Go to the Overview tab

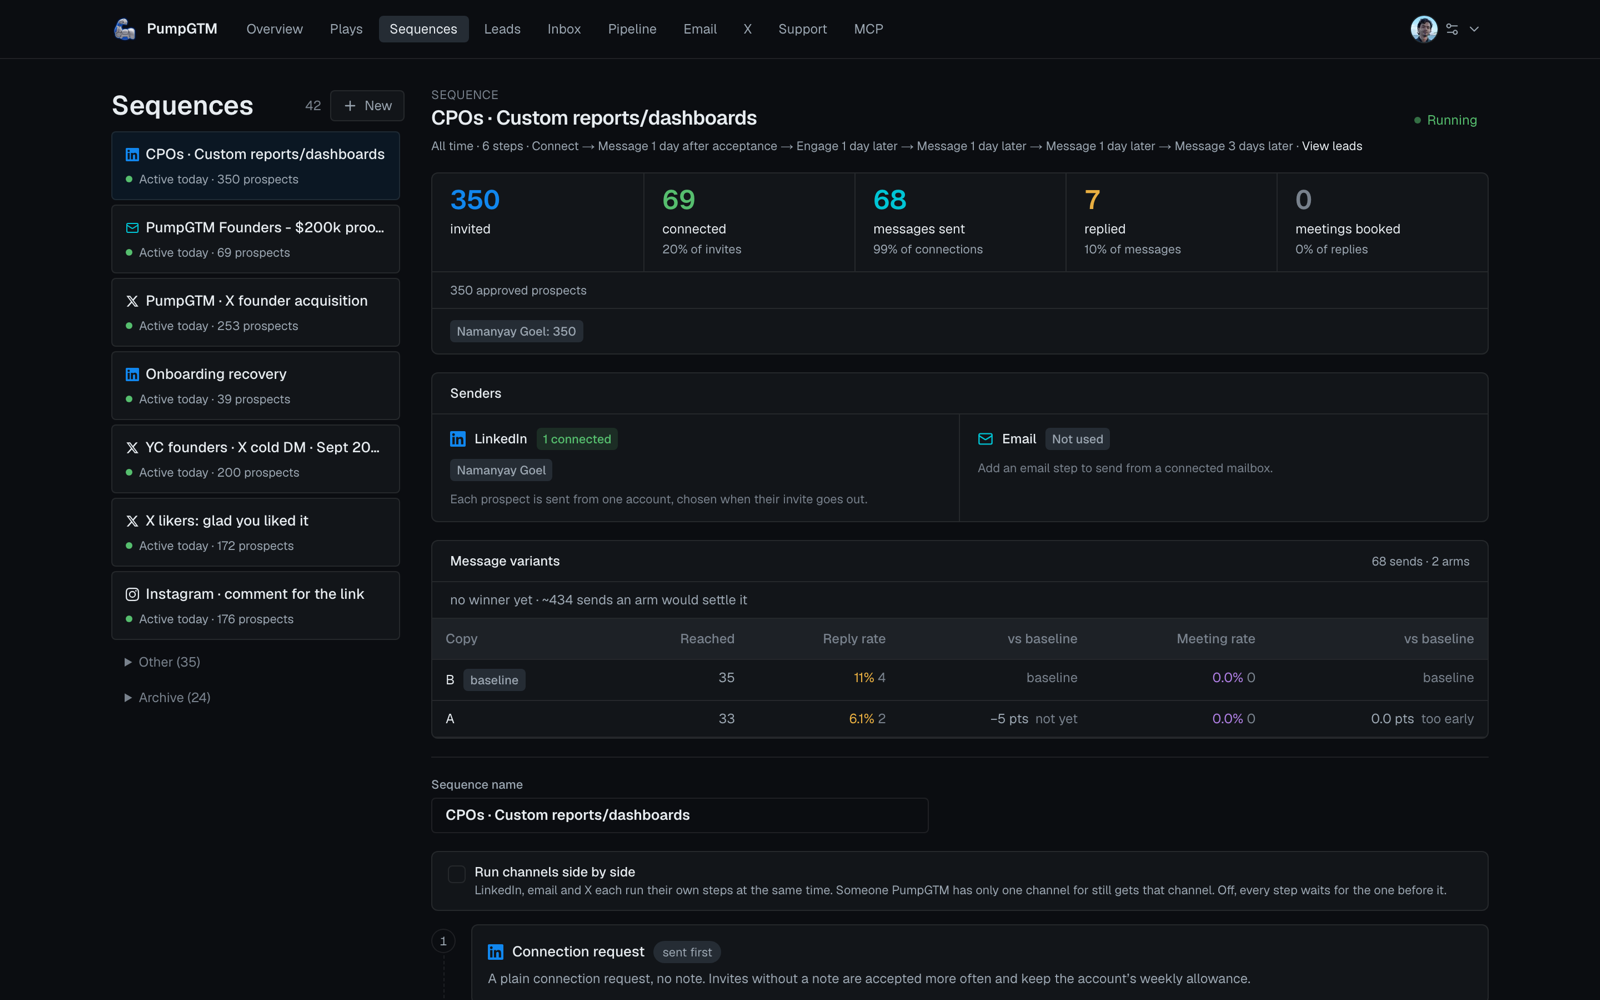point(274,29)
